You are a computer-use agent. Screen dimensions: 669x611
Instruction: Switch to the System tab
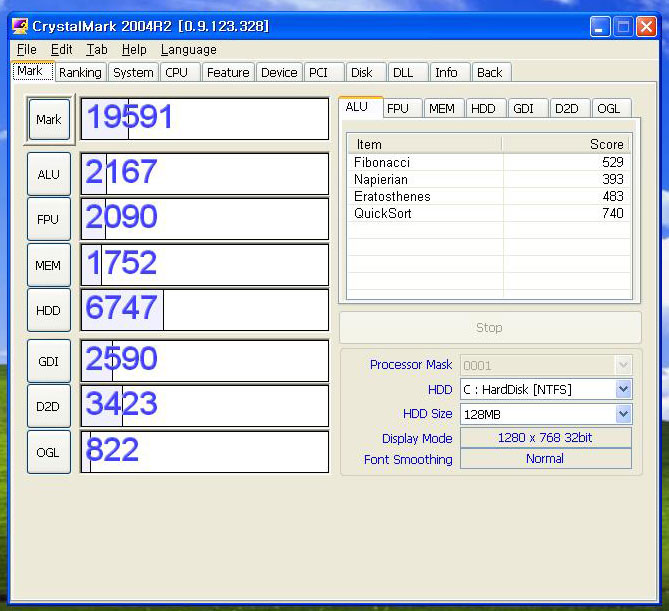click(x=133, y=72)
